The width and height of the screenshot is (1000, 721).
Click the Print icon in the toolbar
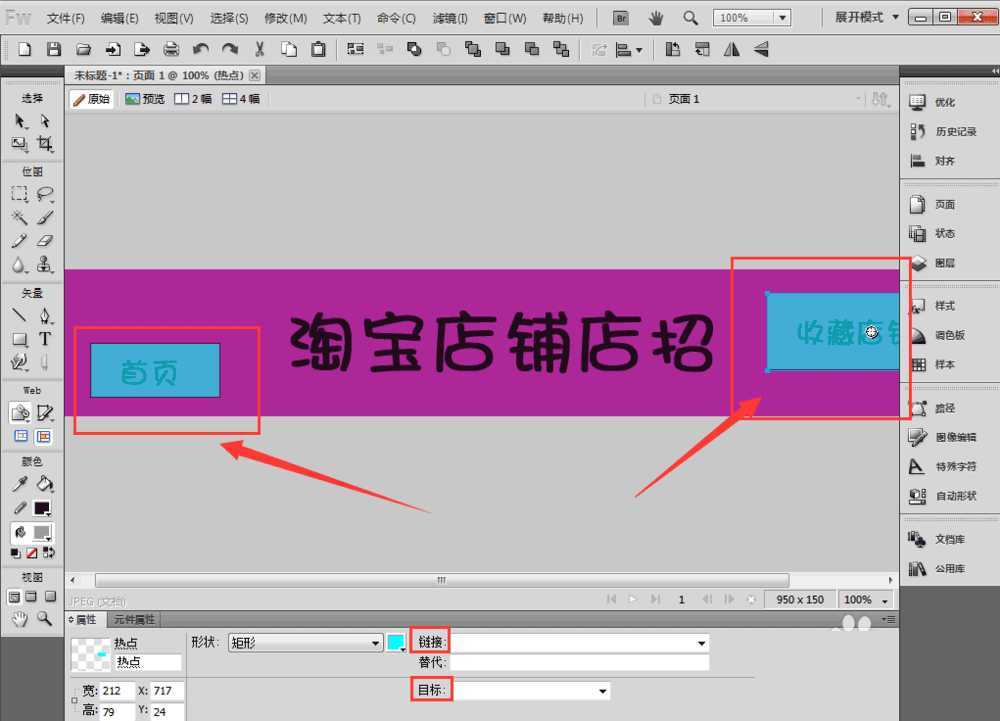tap(171, 49)
